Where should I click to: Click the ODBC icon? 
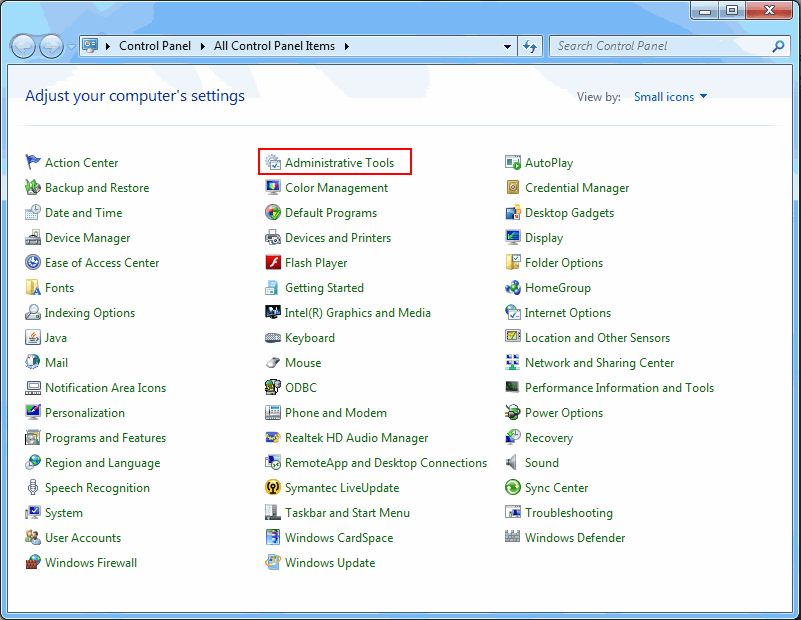pos(273,388)
